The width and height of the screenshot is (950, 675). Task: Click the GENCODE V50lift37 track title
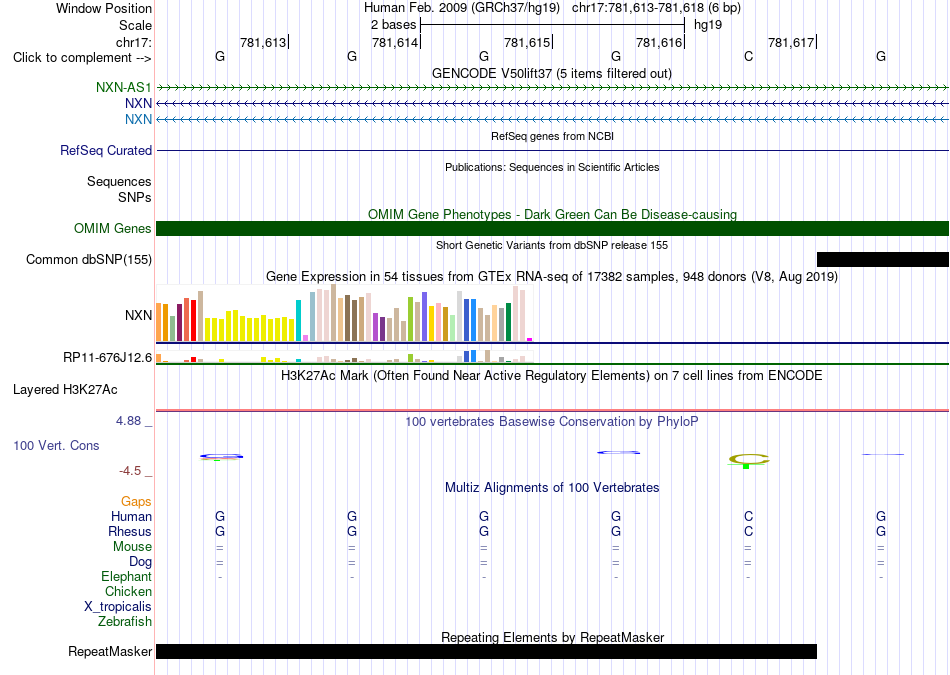(551, 73)
